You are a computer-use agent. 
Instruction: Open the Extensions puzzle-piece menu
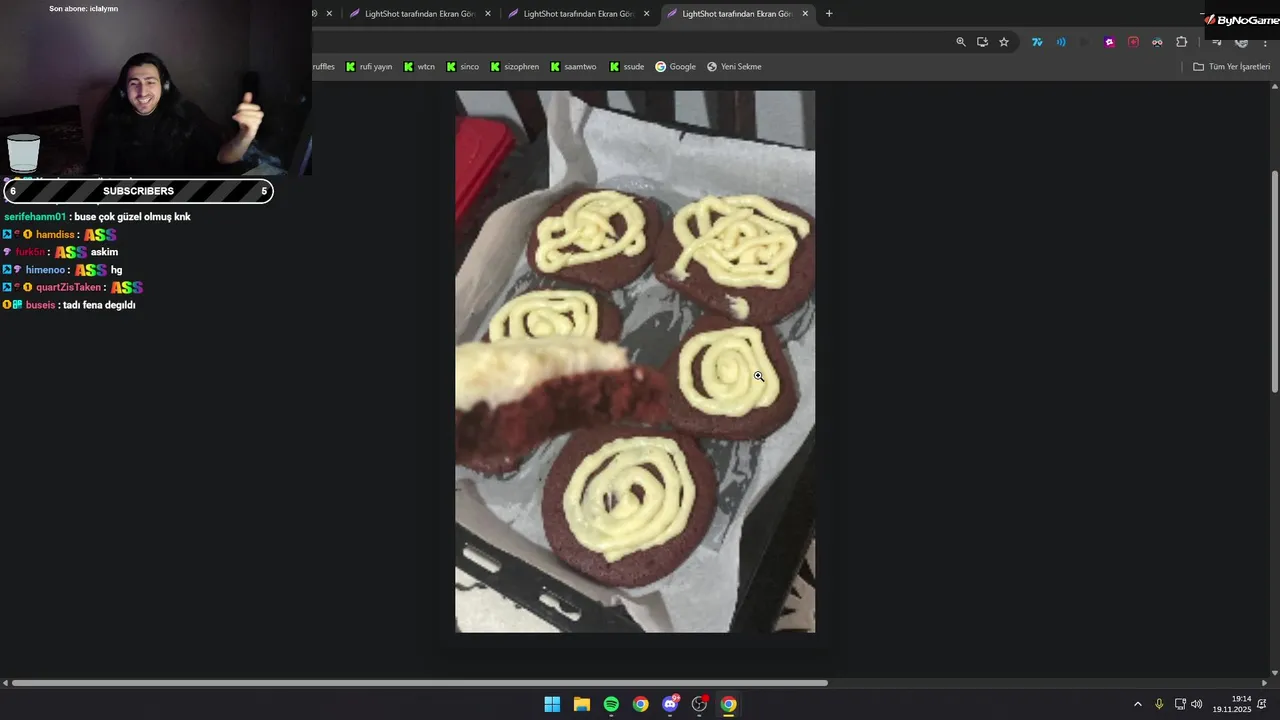(1182, 42)
